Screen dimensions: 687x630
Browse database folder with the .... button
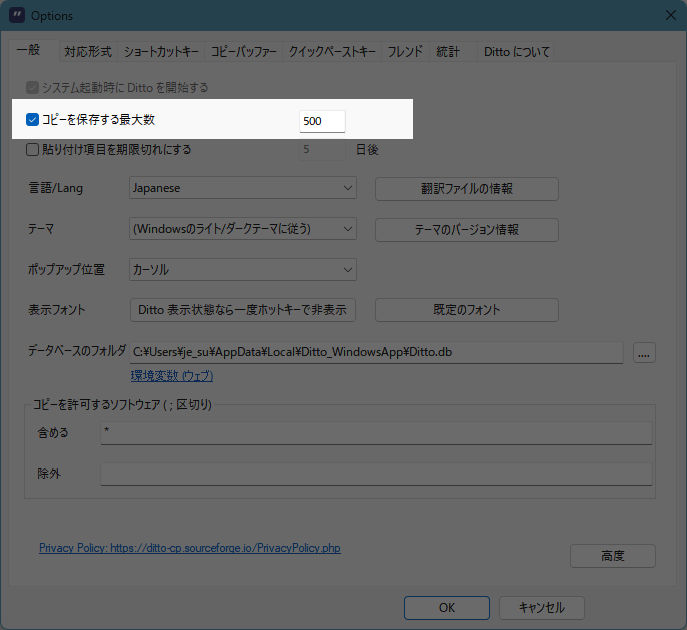coord(644,353)
